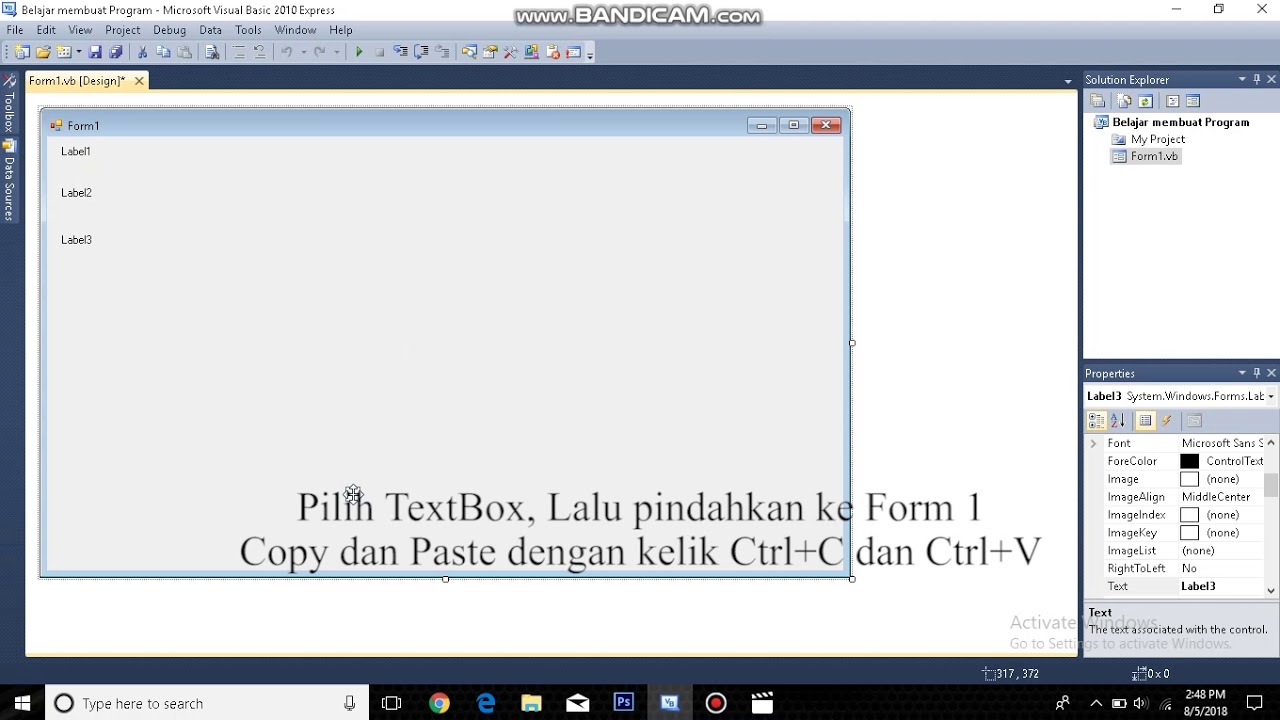The height and width of the screenshot is (720, 1280).
Task: Click the black ForeColor swatch
Action: click(1189, 461)
